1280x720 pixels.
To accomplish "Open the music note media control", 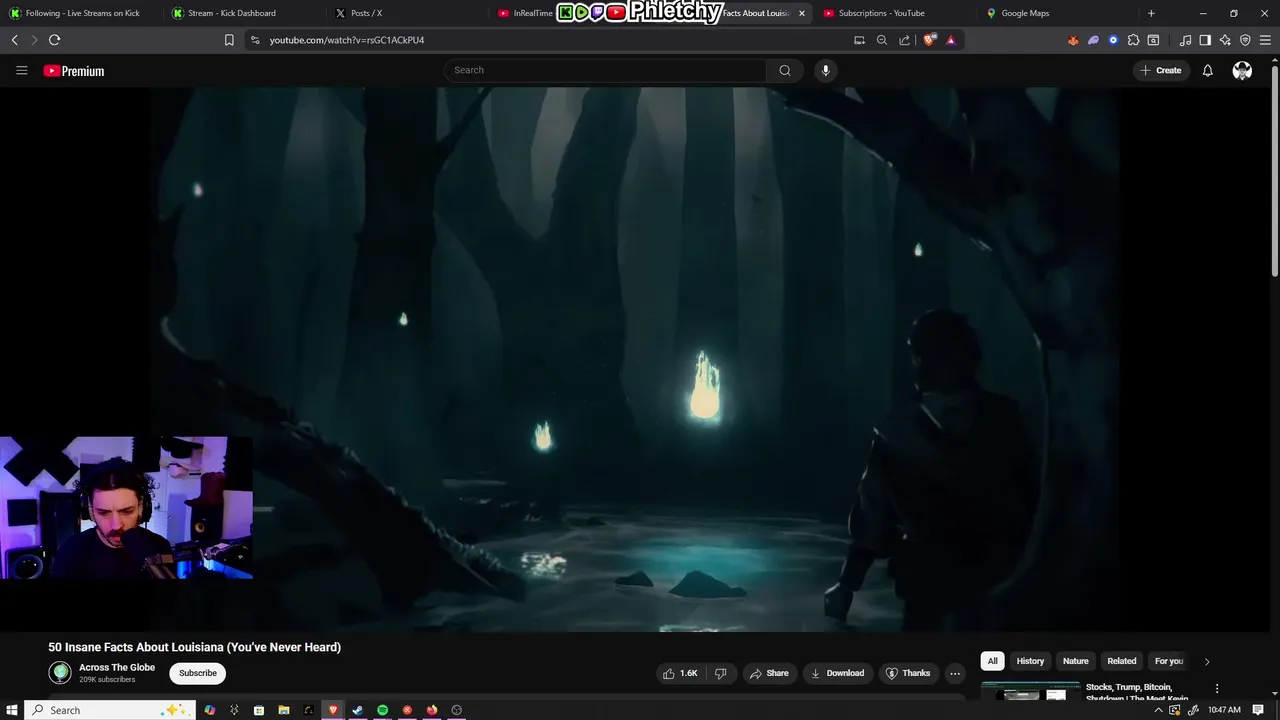I will 1185,40.
